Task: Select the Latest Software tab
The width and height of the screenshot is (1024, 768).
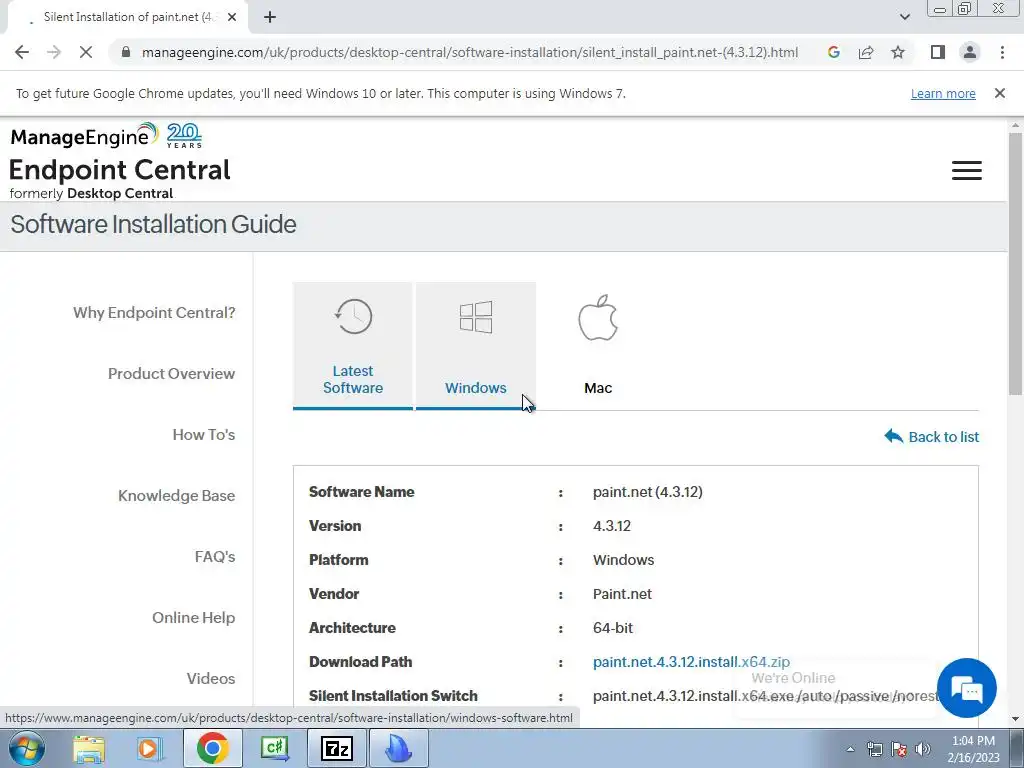Action: tap(353, 345)
